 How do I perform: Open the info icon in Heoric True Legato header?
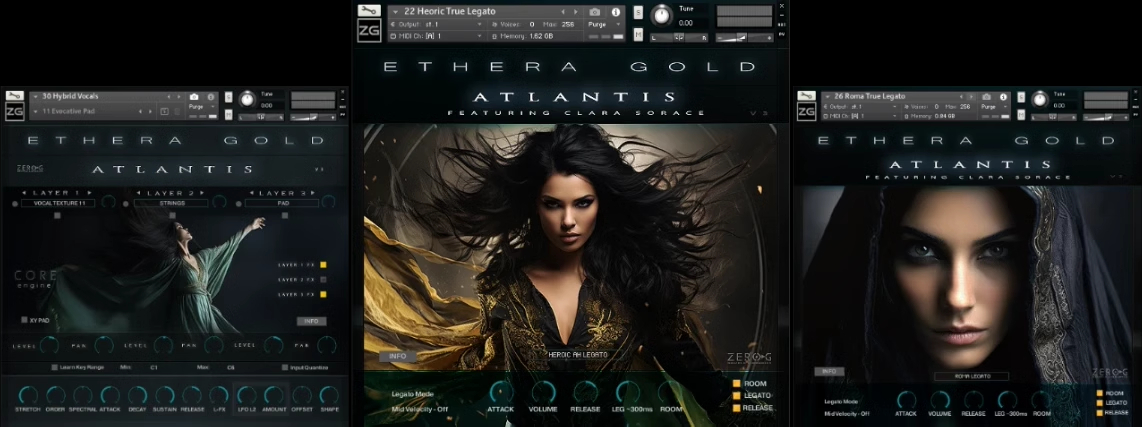[616, 12]
